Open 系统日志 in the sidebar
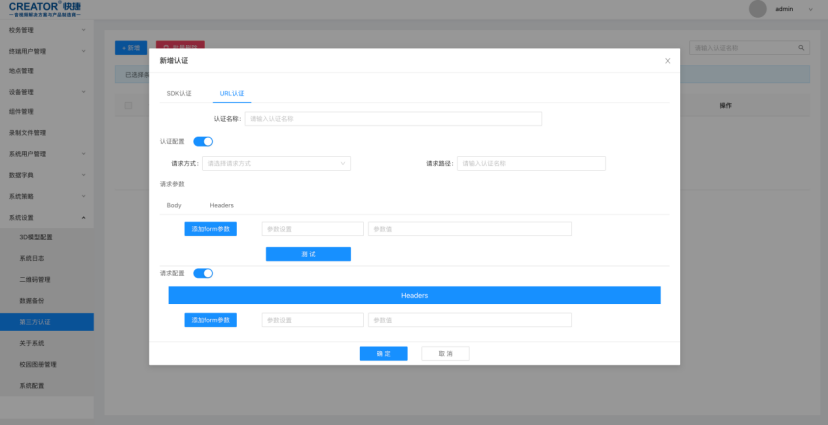Viewport: 828px width, 425px height. tap(33, 258)
